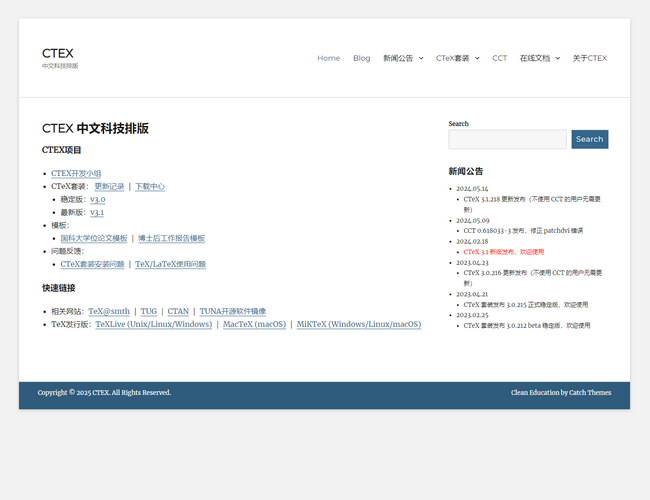The height and width of the screenshot is (500, 650).
Task: Open the 国科大学位论文模板 link
Action: 94,238
